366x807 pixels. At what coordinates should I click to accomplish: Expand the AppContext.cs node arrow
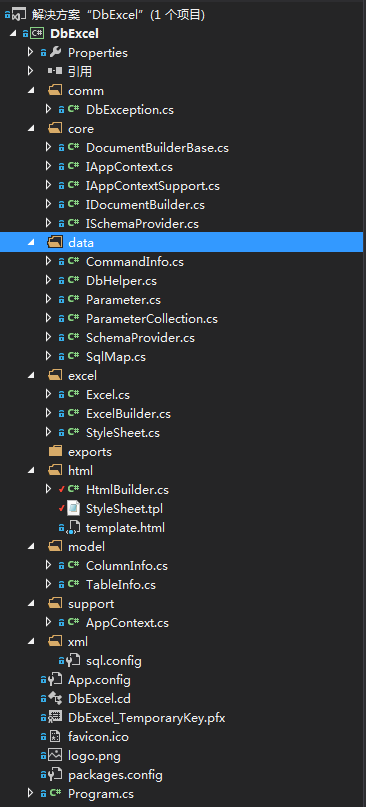coord(48,623)
